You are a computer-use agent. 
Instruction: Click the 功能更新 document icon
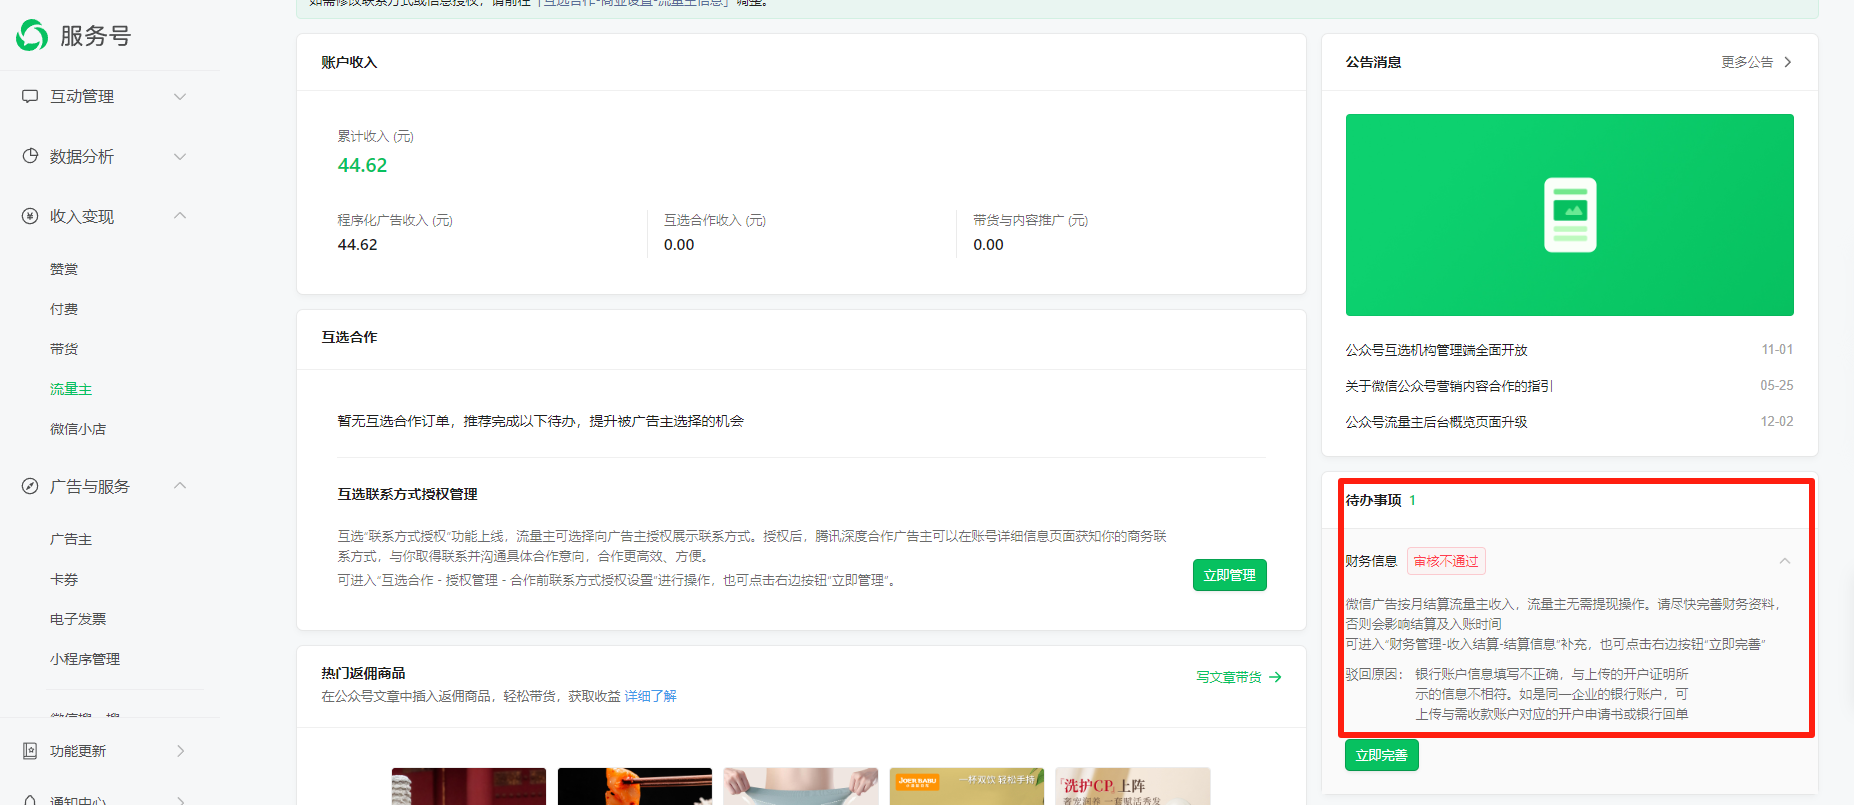click(30, 751)
